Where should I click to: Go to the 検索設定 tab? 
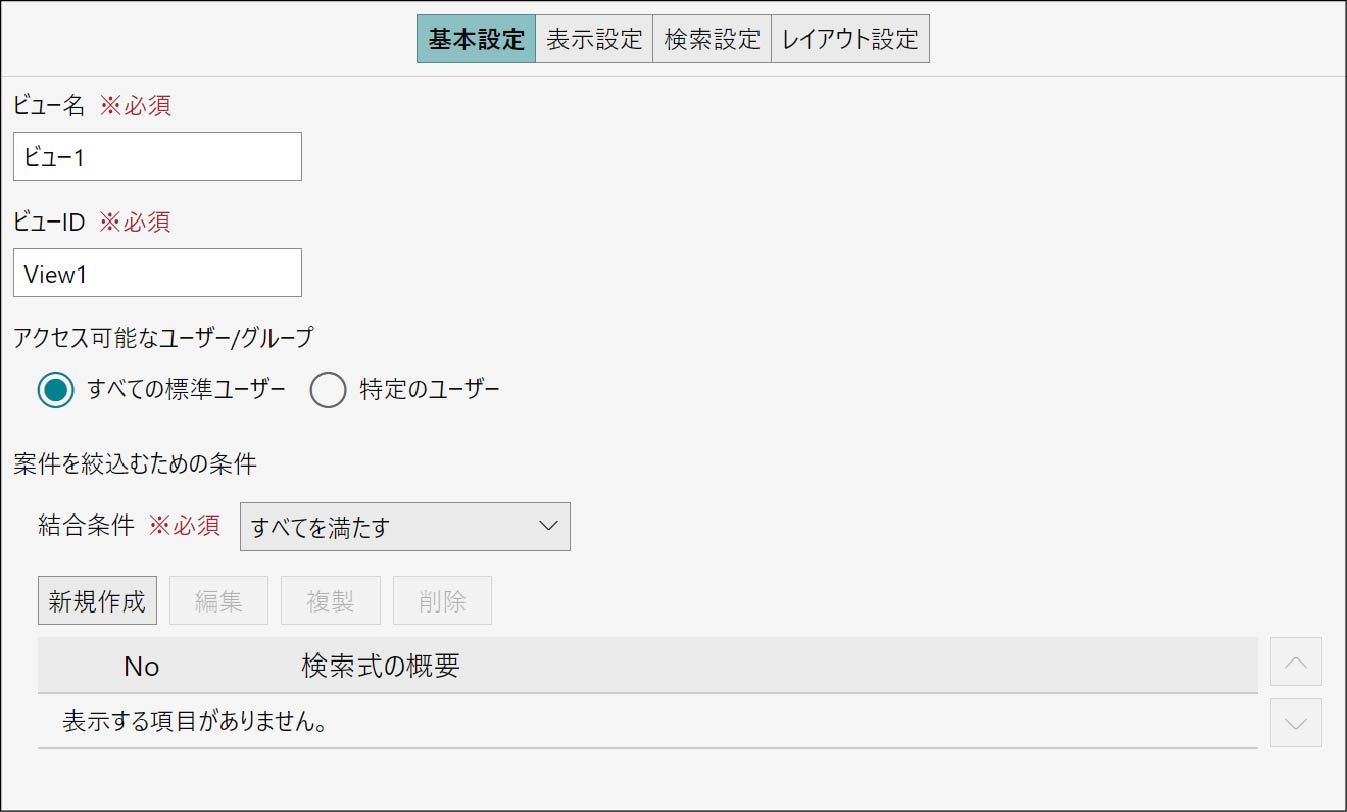pos(712,39)
